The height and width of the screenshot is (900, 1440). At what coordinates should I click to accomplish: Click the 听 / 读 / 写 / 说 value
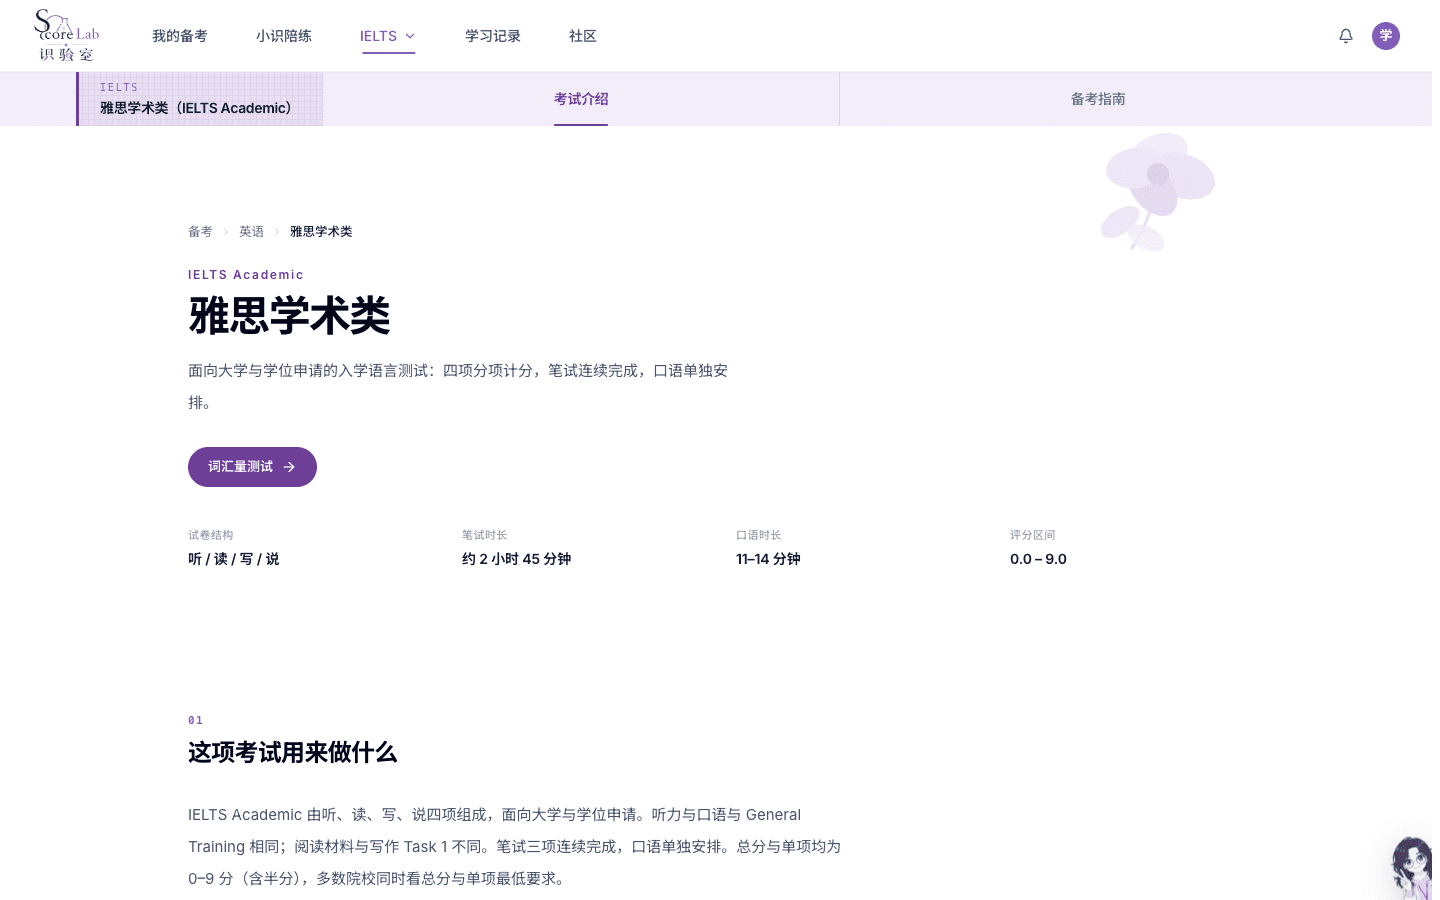(234, 559)
